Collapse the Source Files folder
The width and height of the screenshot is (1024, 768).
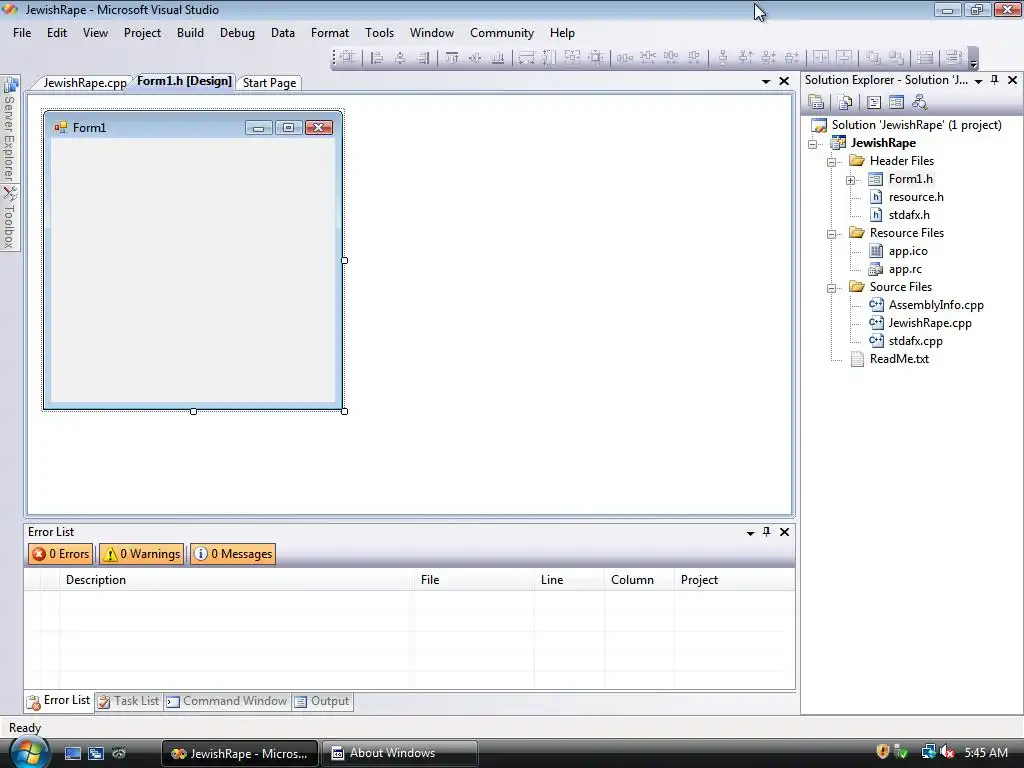click(x=832, y=287)
